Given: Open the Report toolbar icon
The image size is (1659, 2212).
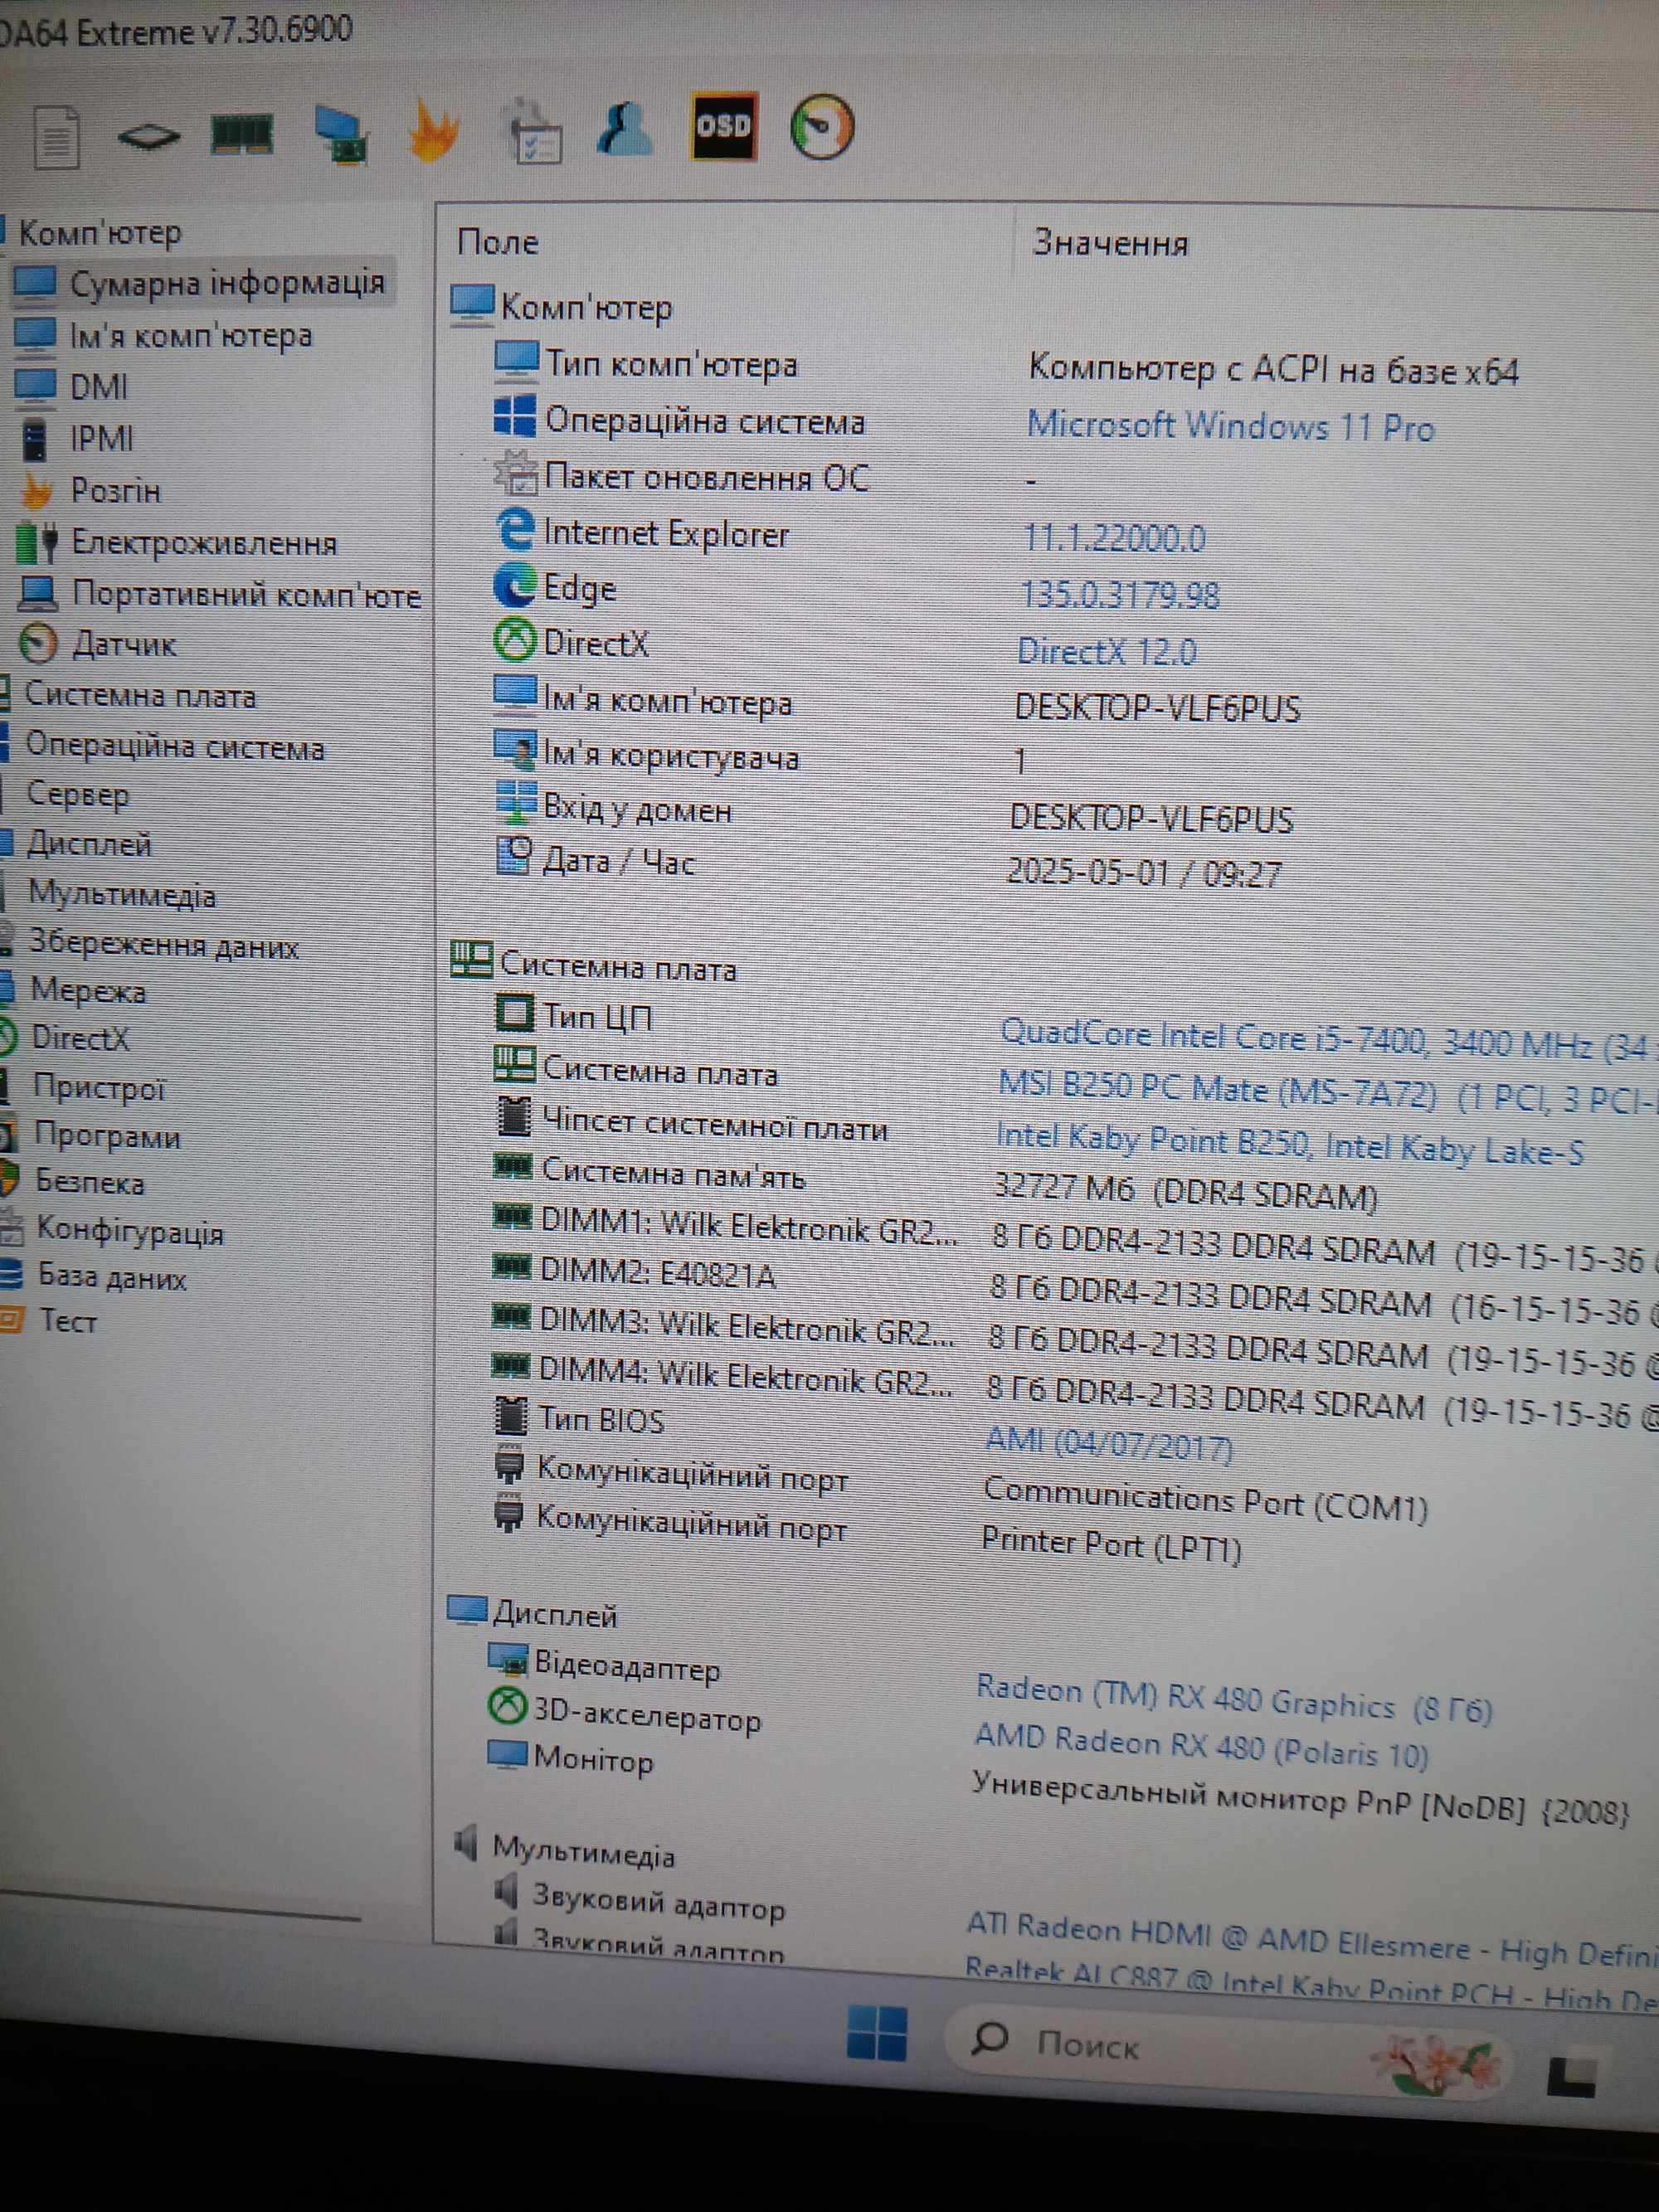Looking at the screenshot, I should tap(56, 135).
